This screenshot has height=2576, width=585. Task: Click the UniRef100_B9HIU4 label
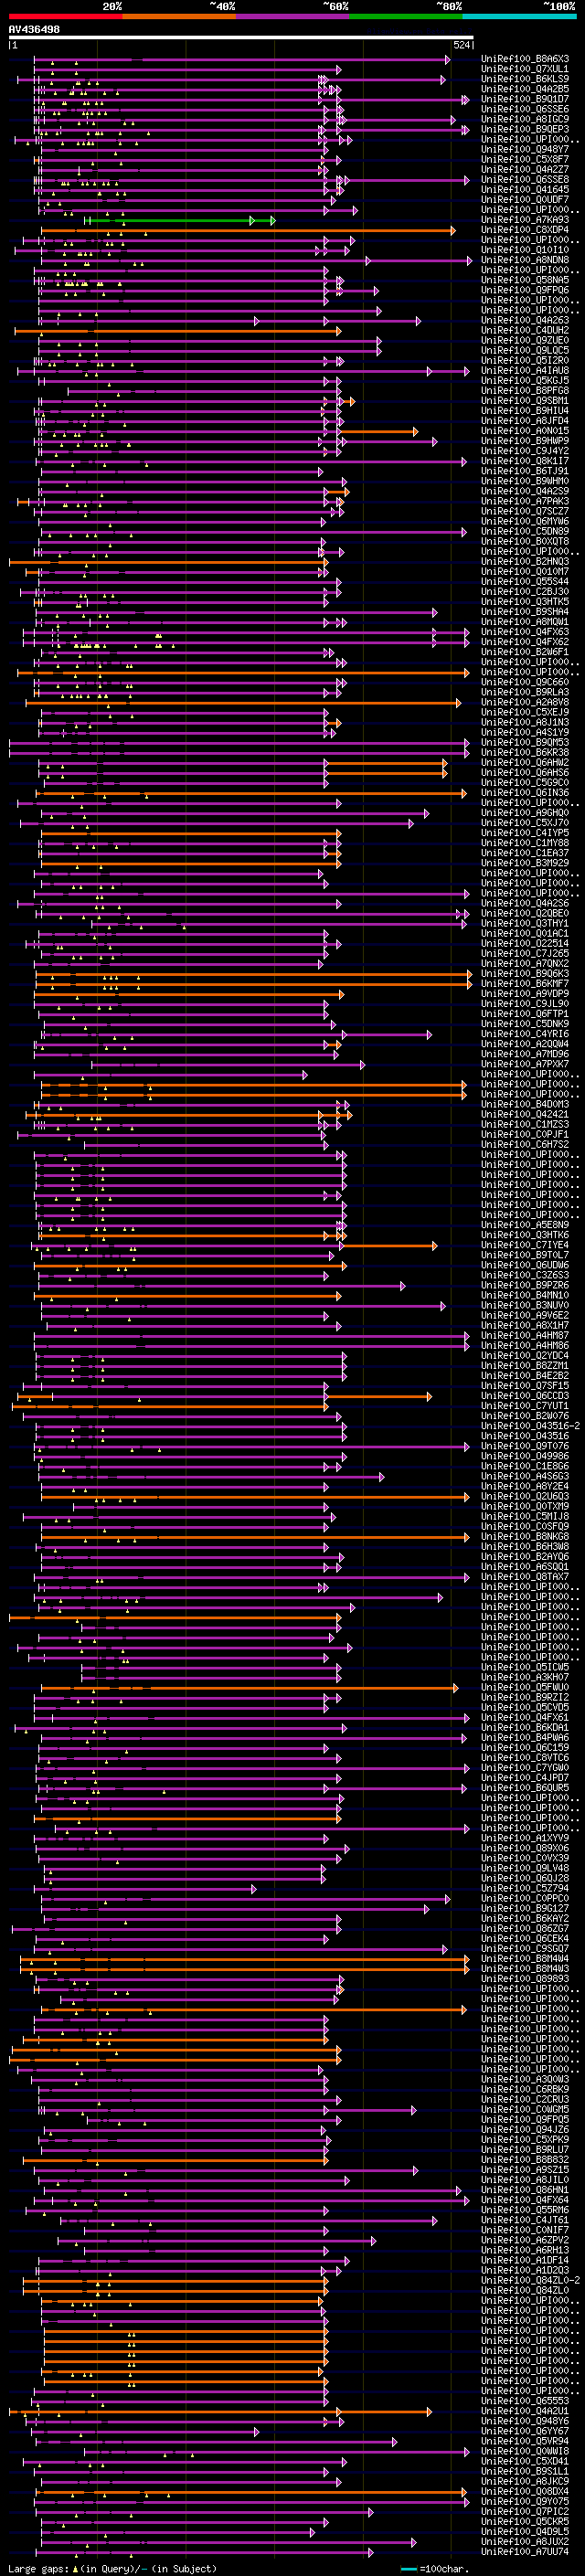524,410
